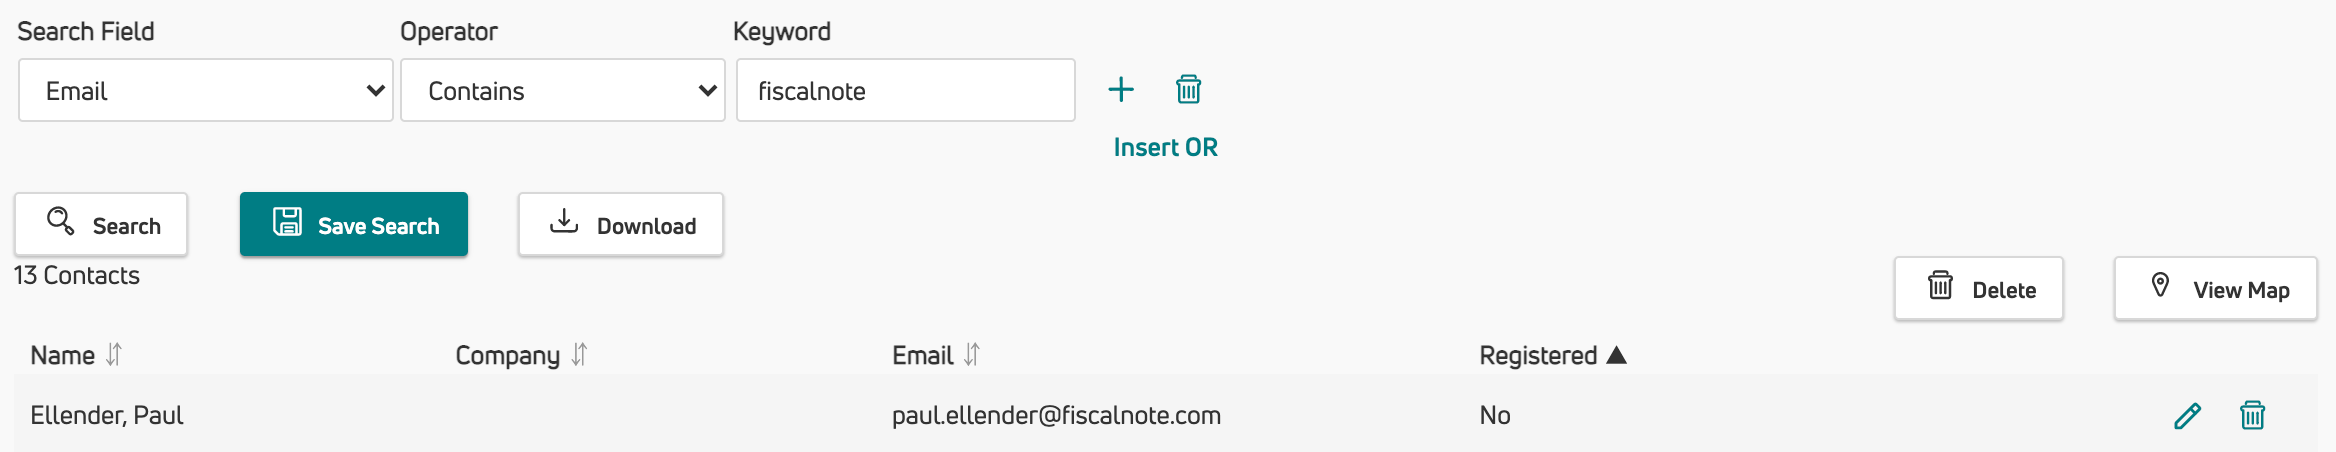The width and height of the screenshot is (2336, 452).
Task: Click the Registered column header label
Action: (1538, 356)
